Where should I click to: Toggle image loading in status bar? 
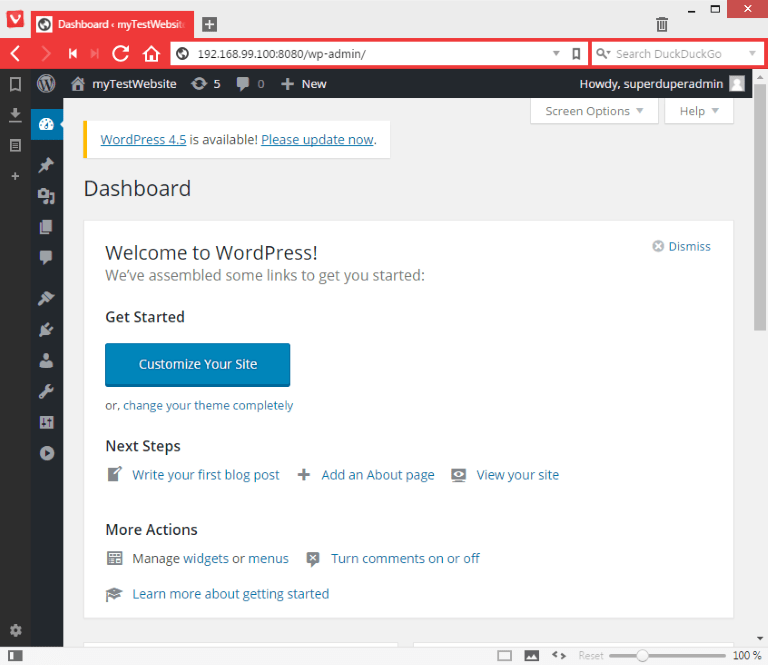[x=532, y=655]
